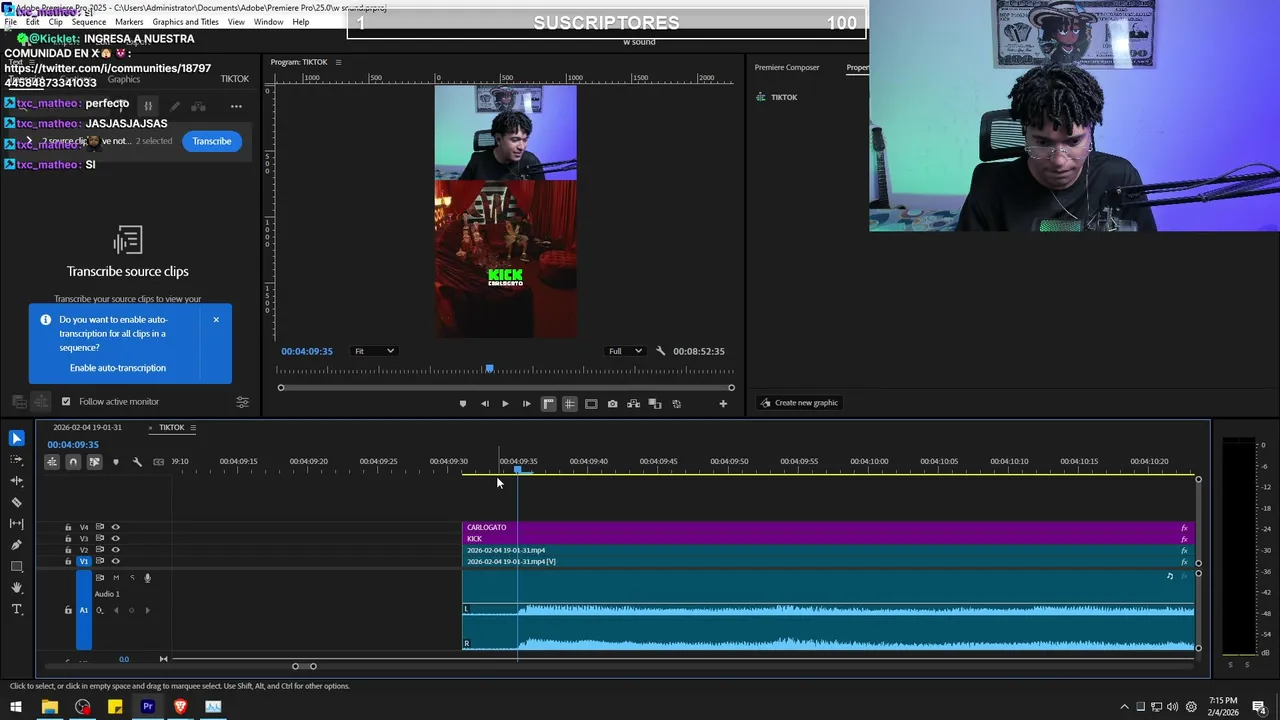
Task: Click the Safe Margins button
Action: [591, 404]
